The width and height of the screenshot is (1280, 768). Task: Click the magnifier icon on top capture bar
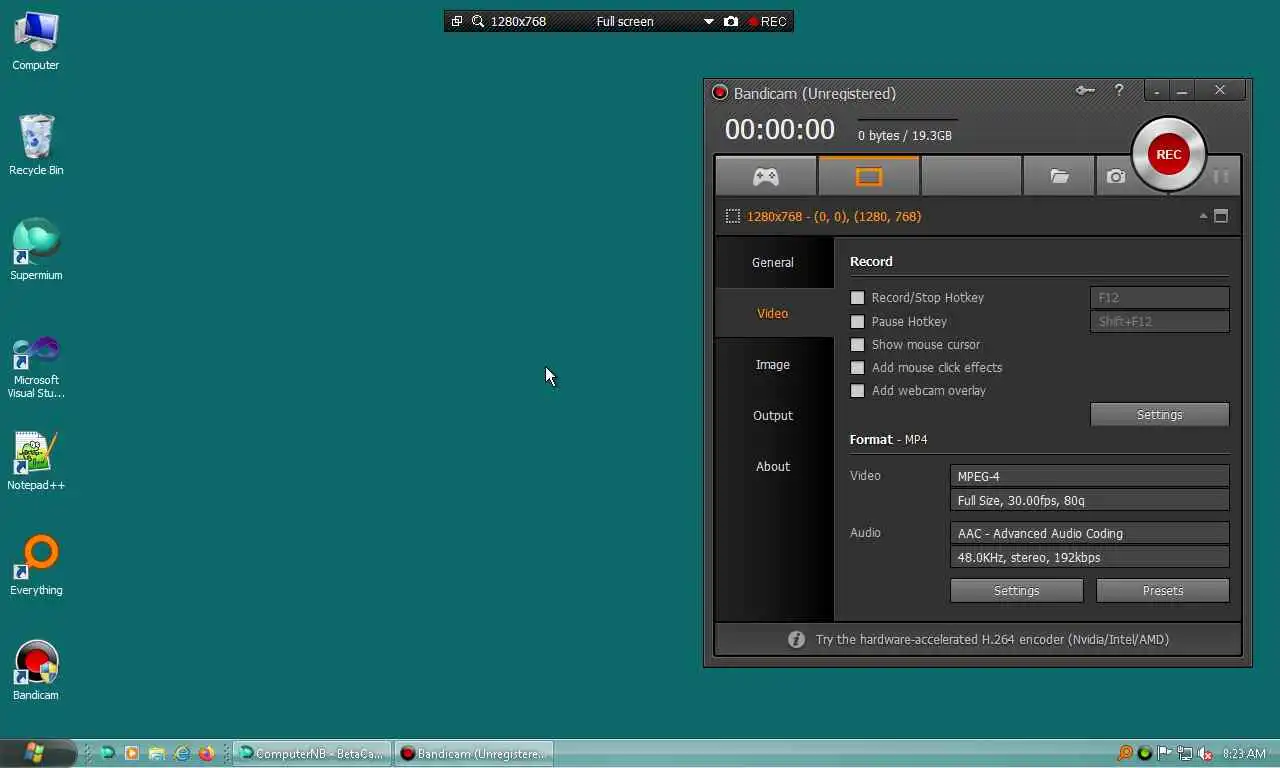478,21
